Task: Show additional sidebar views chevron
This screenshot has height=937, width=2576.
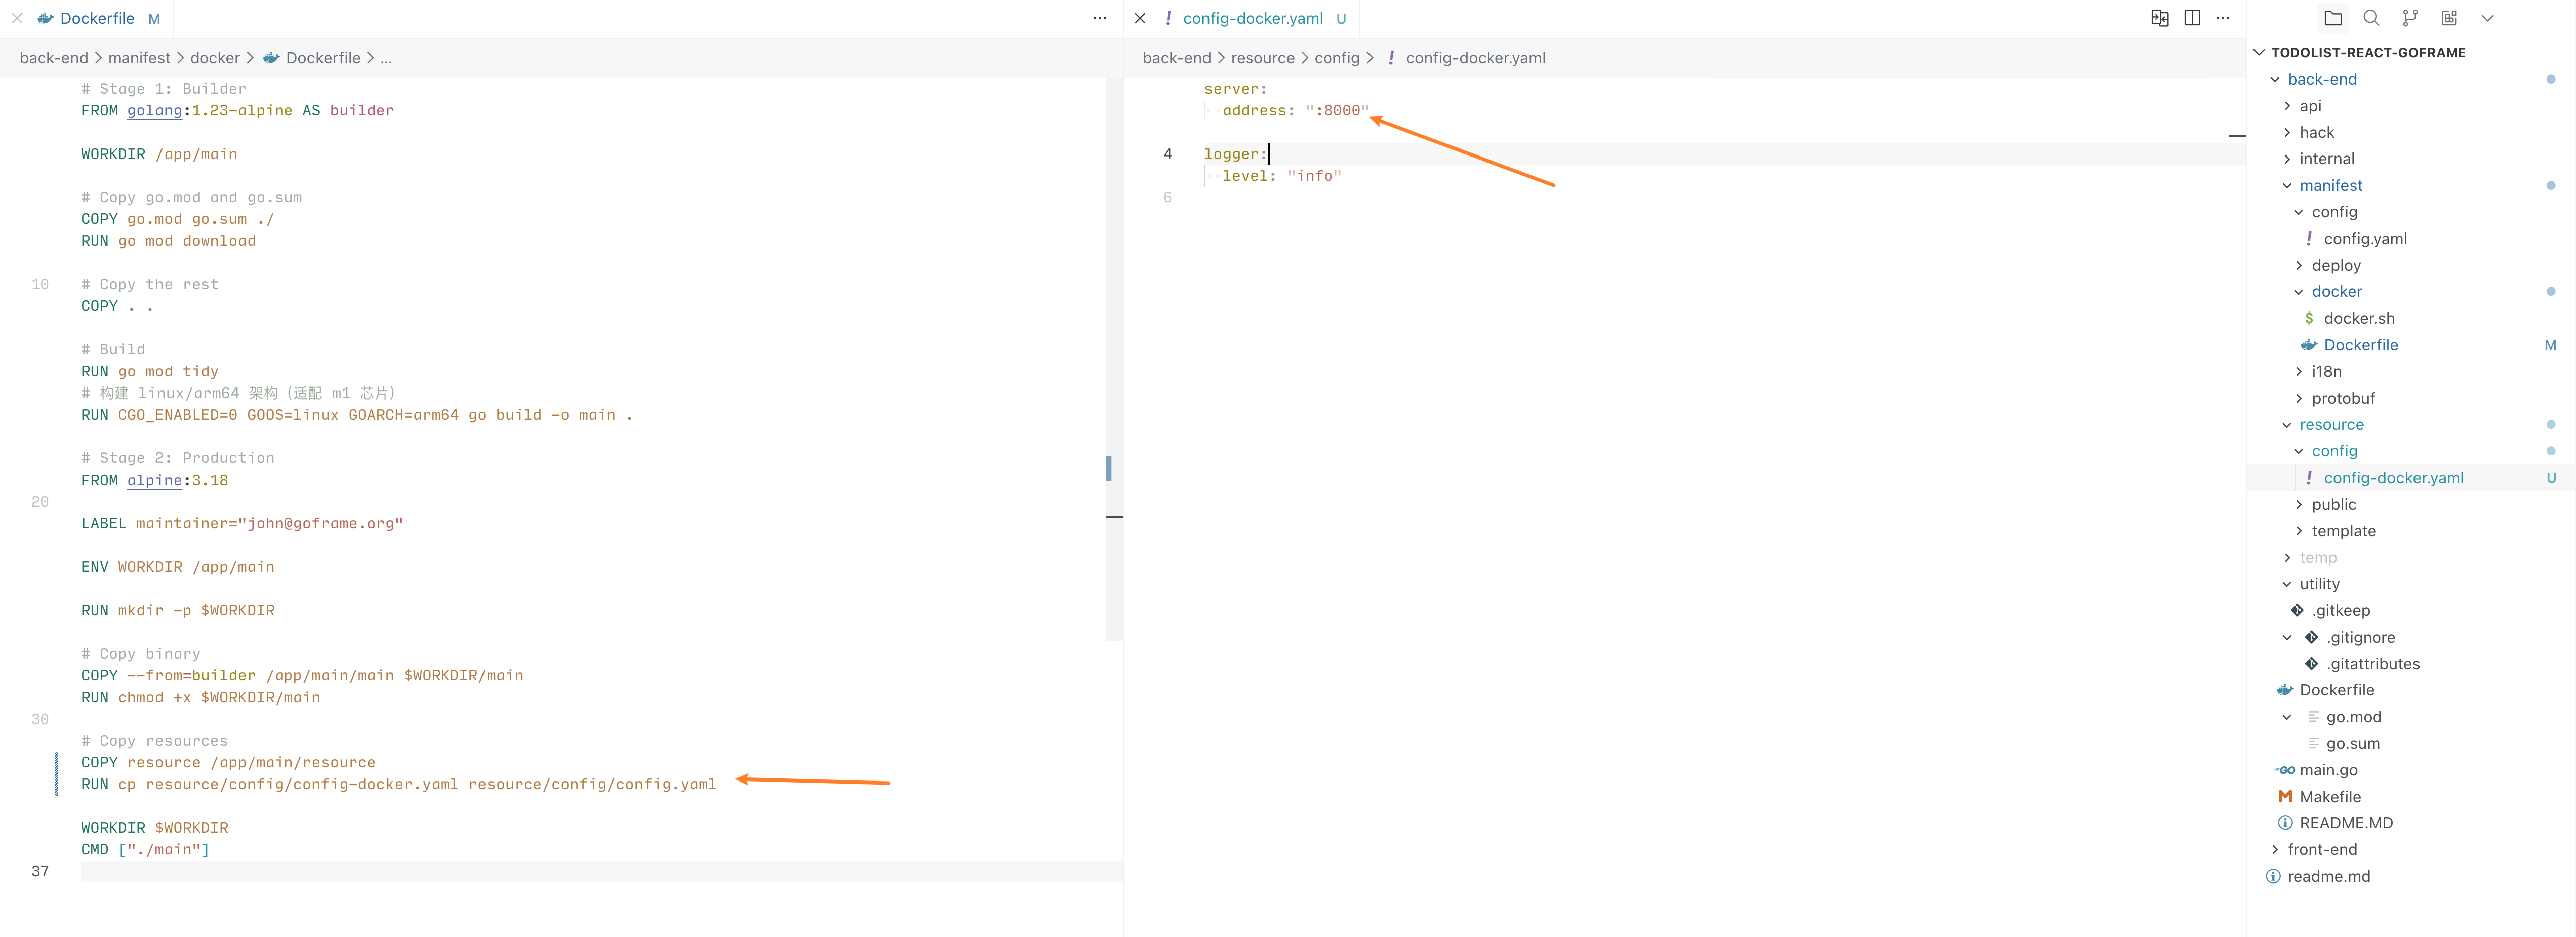Action: 2488,18
